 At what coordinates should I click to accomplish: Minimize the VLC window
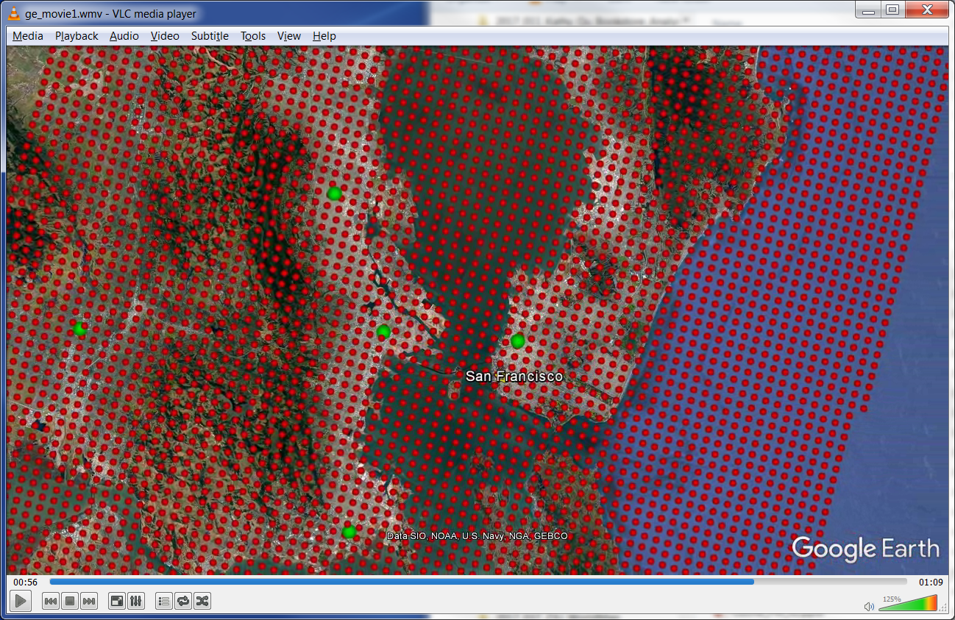click(x=869, y=10)
